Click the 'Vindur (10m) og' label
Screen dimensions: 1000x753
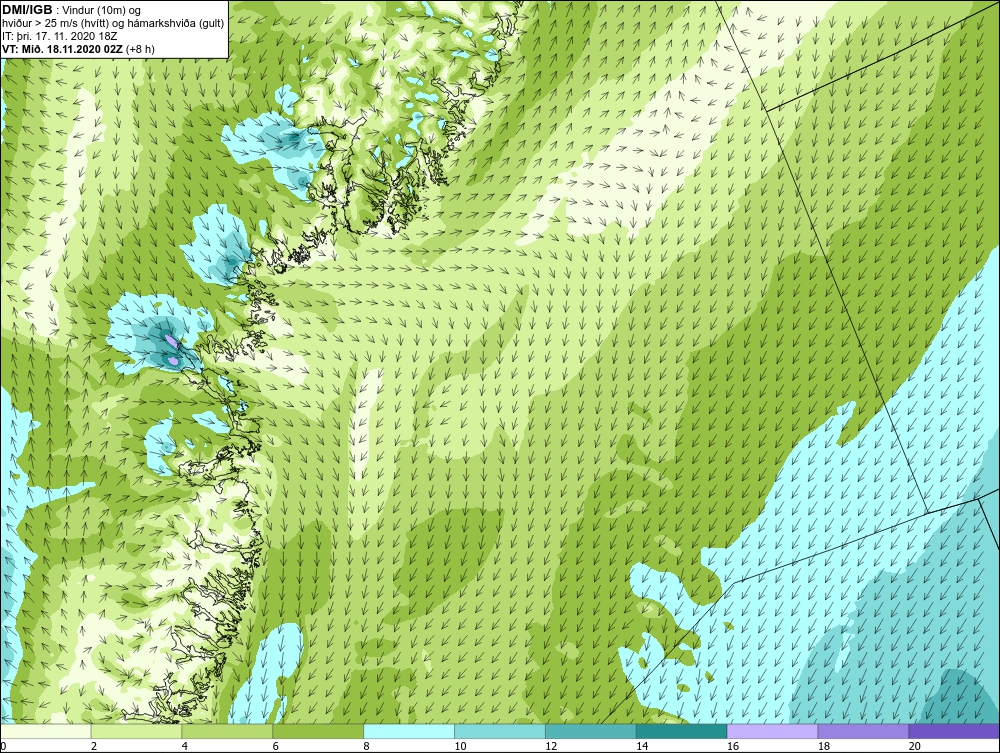101,10
